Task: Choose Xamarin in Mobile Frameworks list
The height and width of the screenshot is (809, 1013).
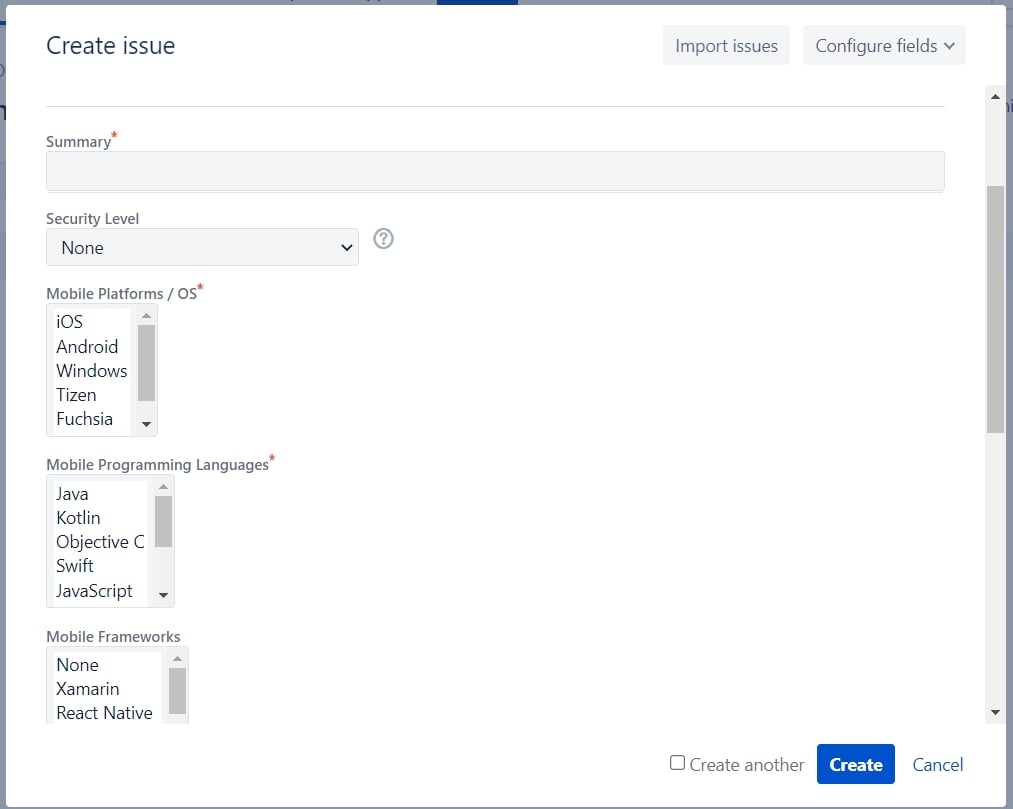Action: click(x=88, y=689)
